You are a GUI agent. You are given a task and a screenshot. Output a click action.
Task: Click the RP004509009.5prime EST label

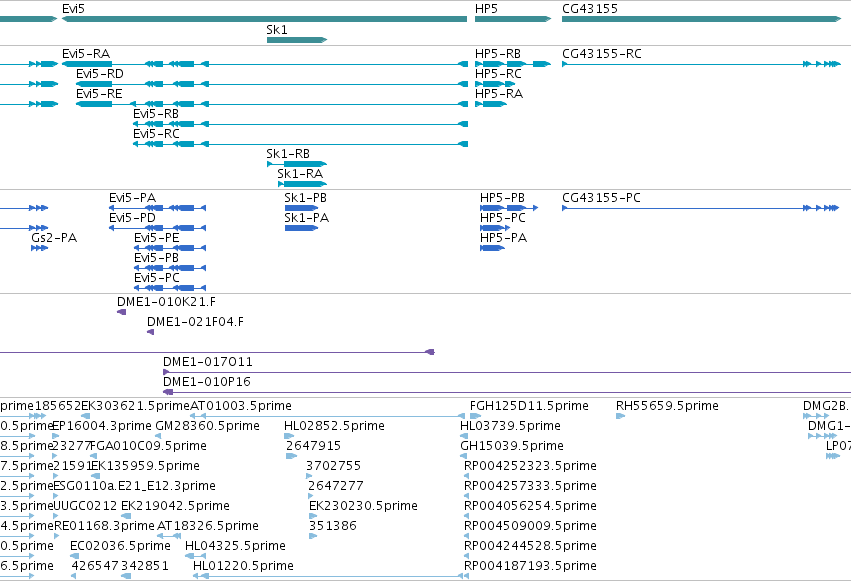click(531, 526)
